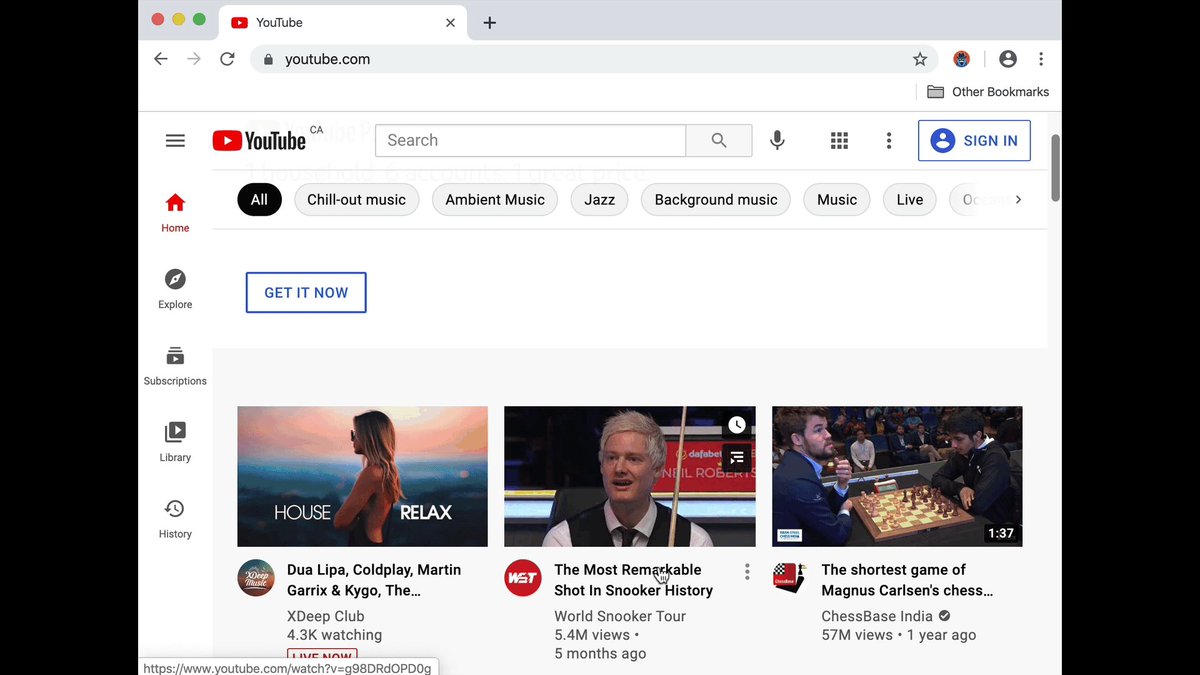Select Background music chip
1200x675 pixels.
[x=716, y=200]
